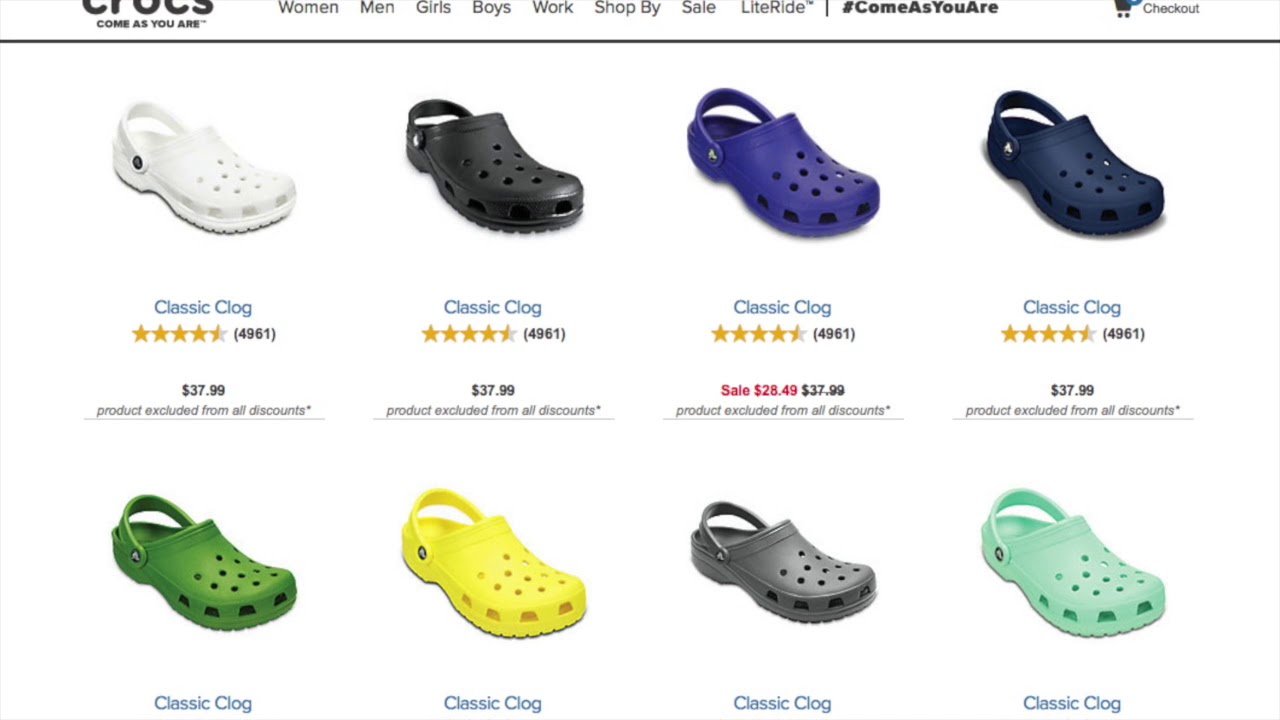
Task: Click the Crocs logo
Action: (x=148, y=12)
